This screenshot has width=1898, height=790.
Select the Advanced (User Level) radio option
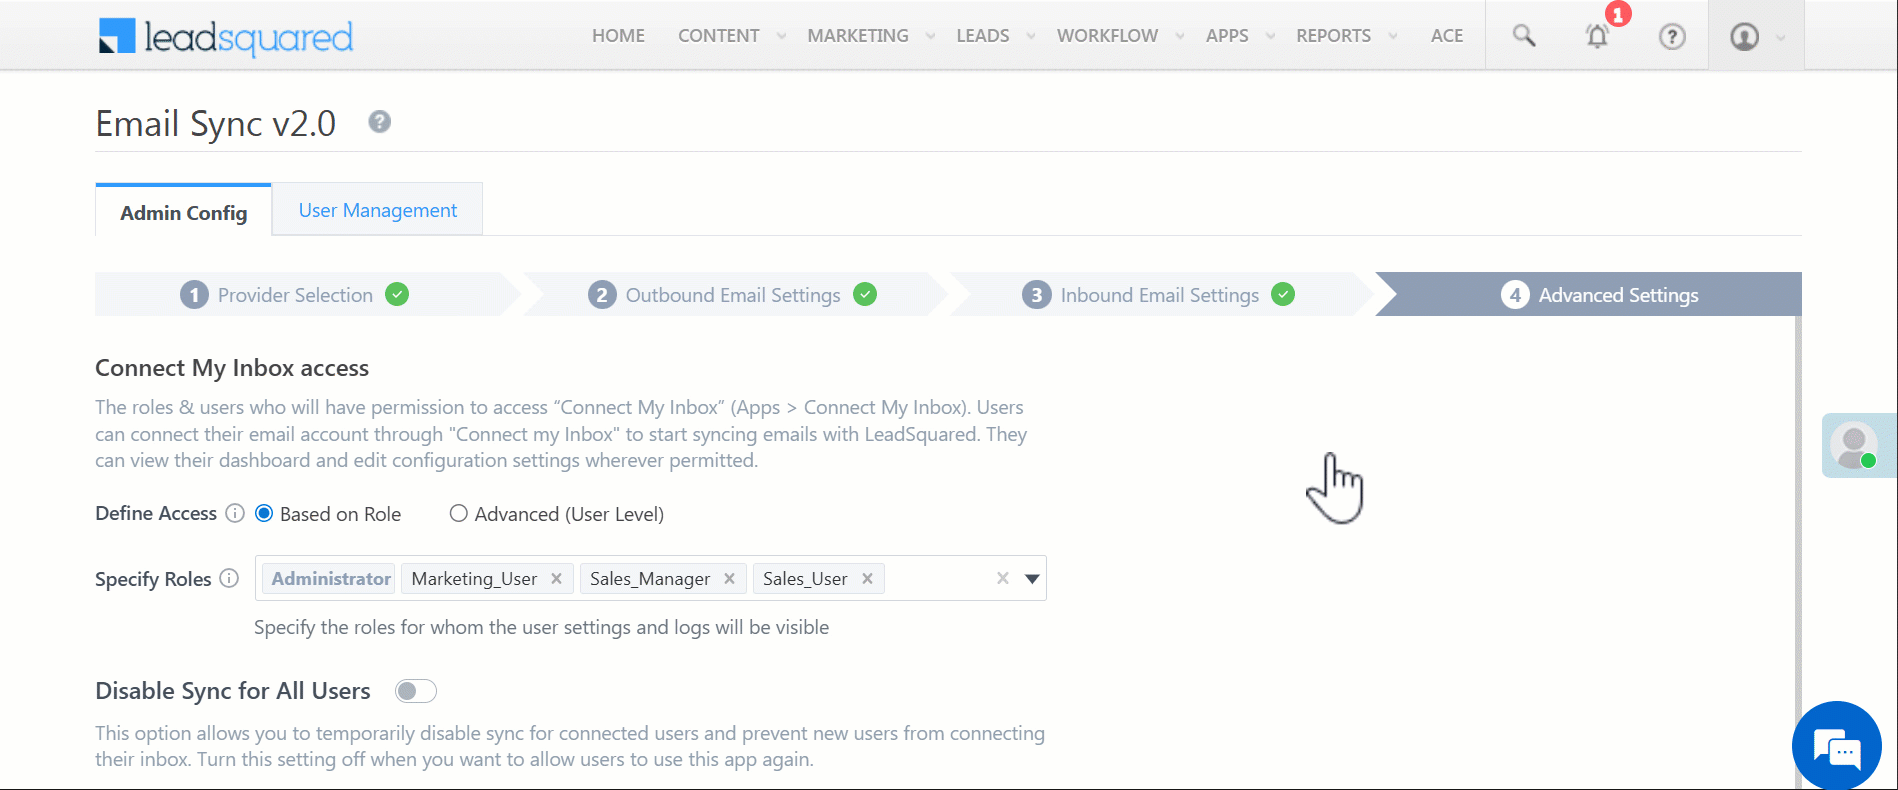click(x=458, y=513)
